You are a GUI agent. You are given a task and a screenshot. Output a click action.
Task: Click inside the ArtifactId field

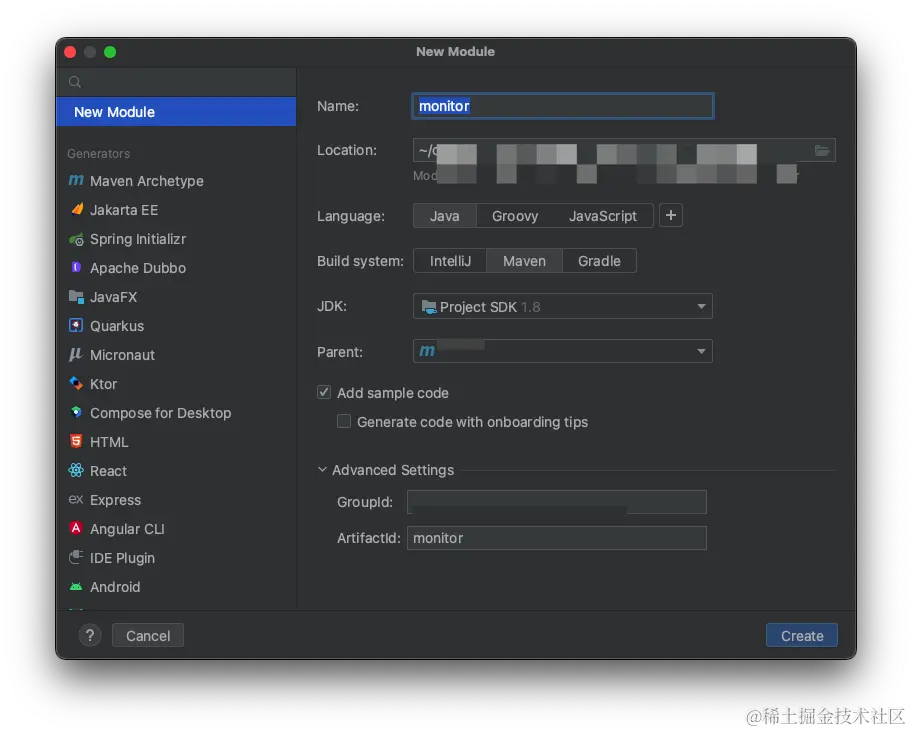tap(557, 538)
